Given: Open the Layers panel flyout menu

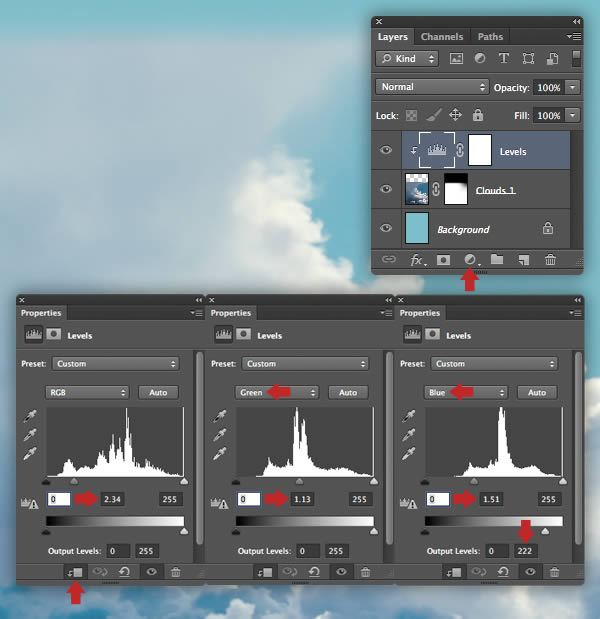Looking at the screenshot, I should pyautogui.click(x=574, y=37).
